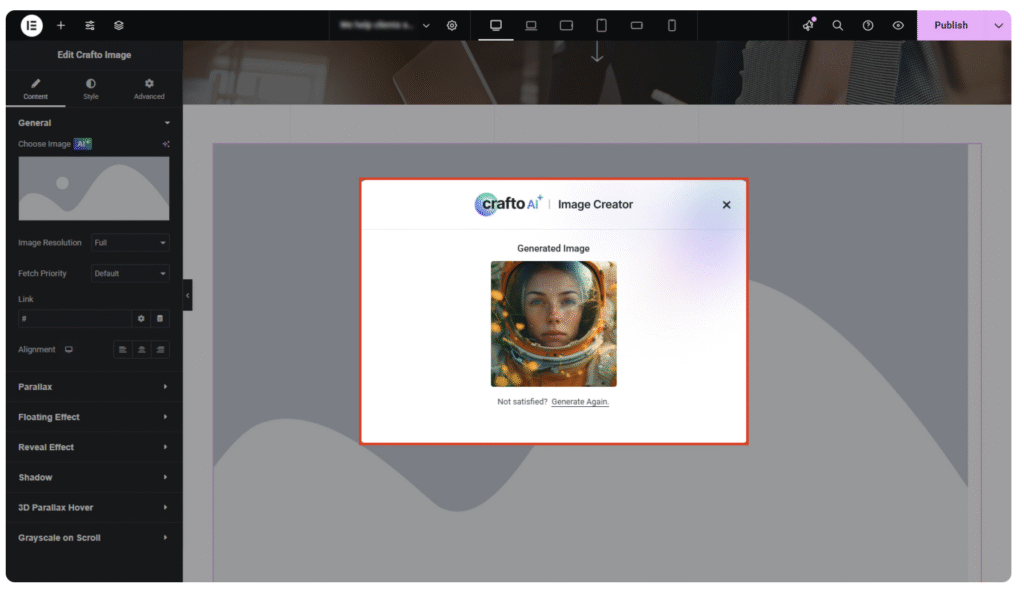The width and height of the screenshot is (1024, 592).
Task: Switch to desktop device view
Action: [x=495, y=25]
